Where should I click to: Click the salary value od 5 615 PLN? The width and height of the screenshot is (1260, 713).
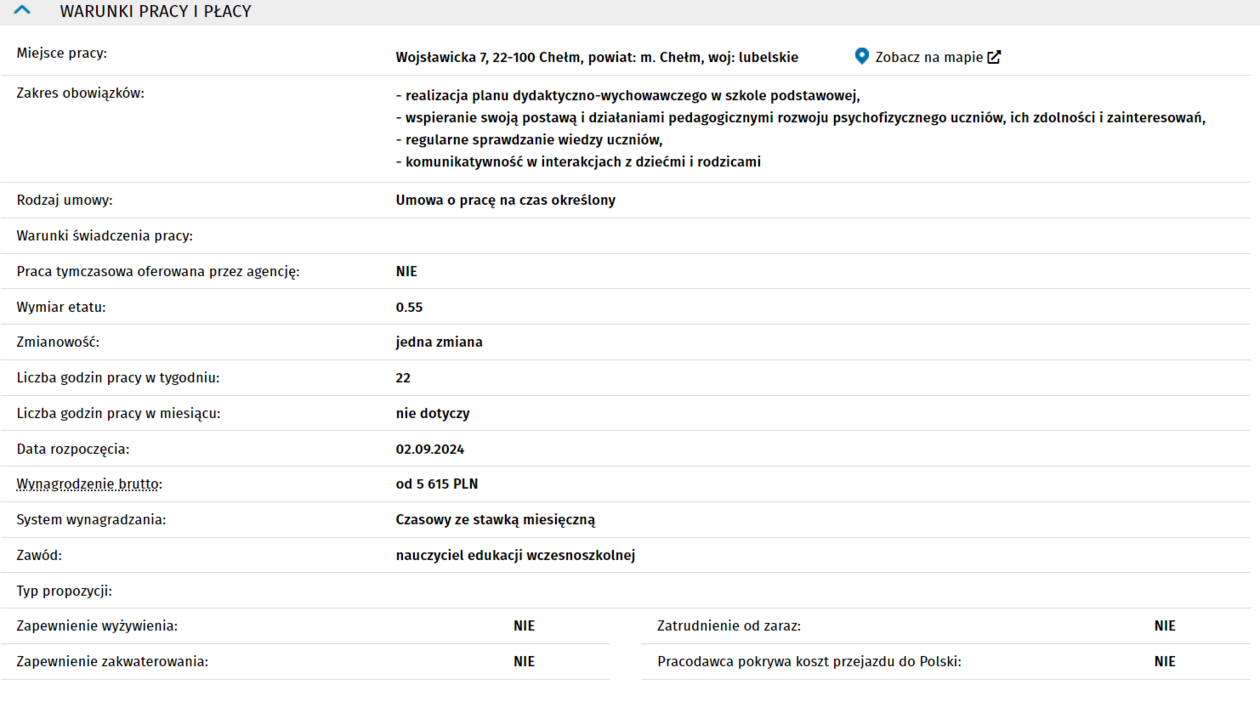(x=437, y=484)
